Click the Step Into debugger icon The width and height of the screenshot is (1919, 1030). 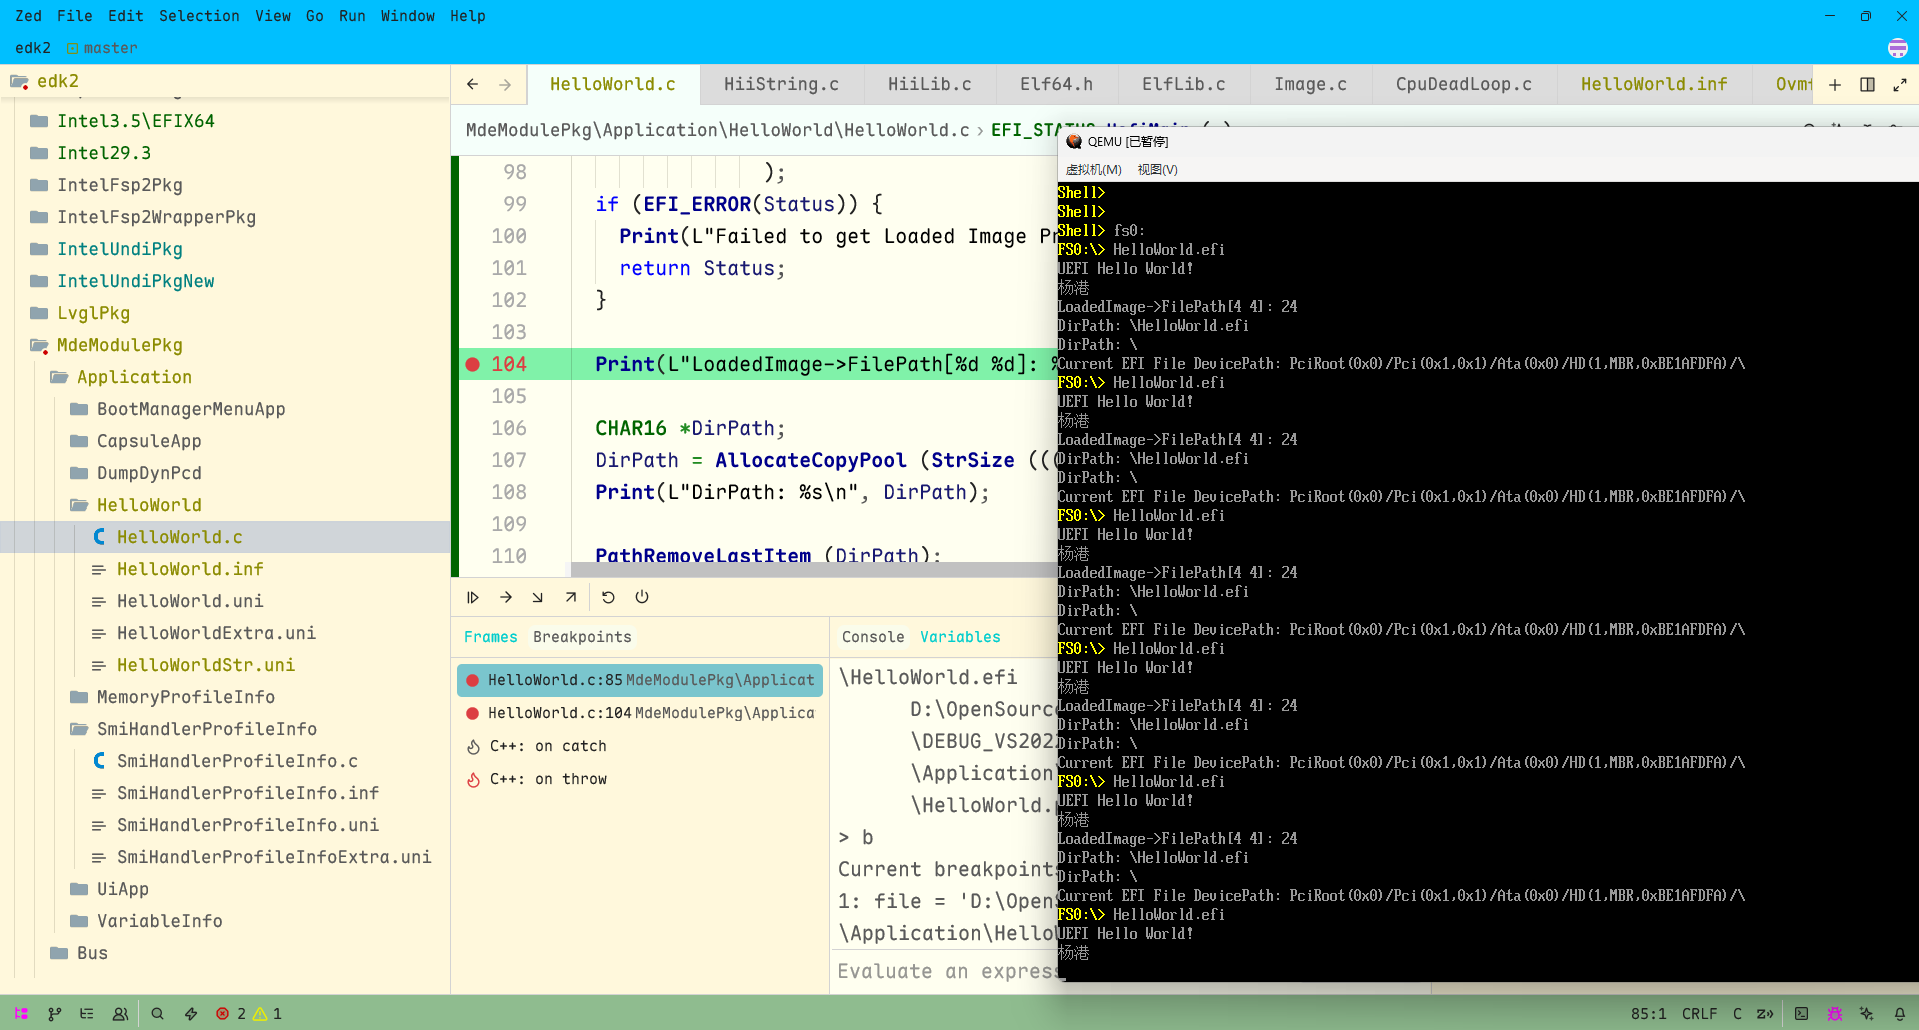(x=538, y=597)
